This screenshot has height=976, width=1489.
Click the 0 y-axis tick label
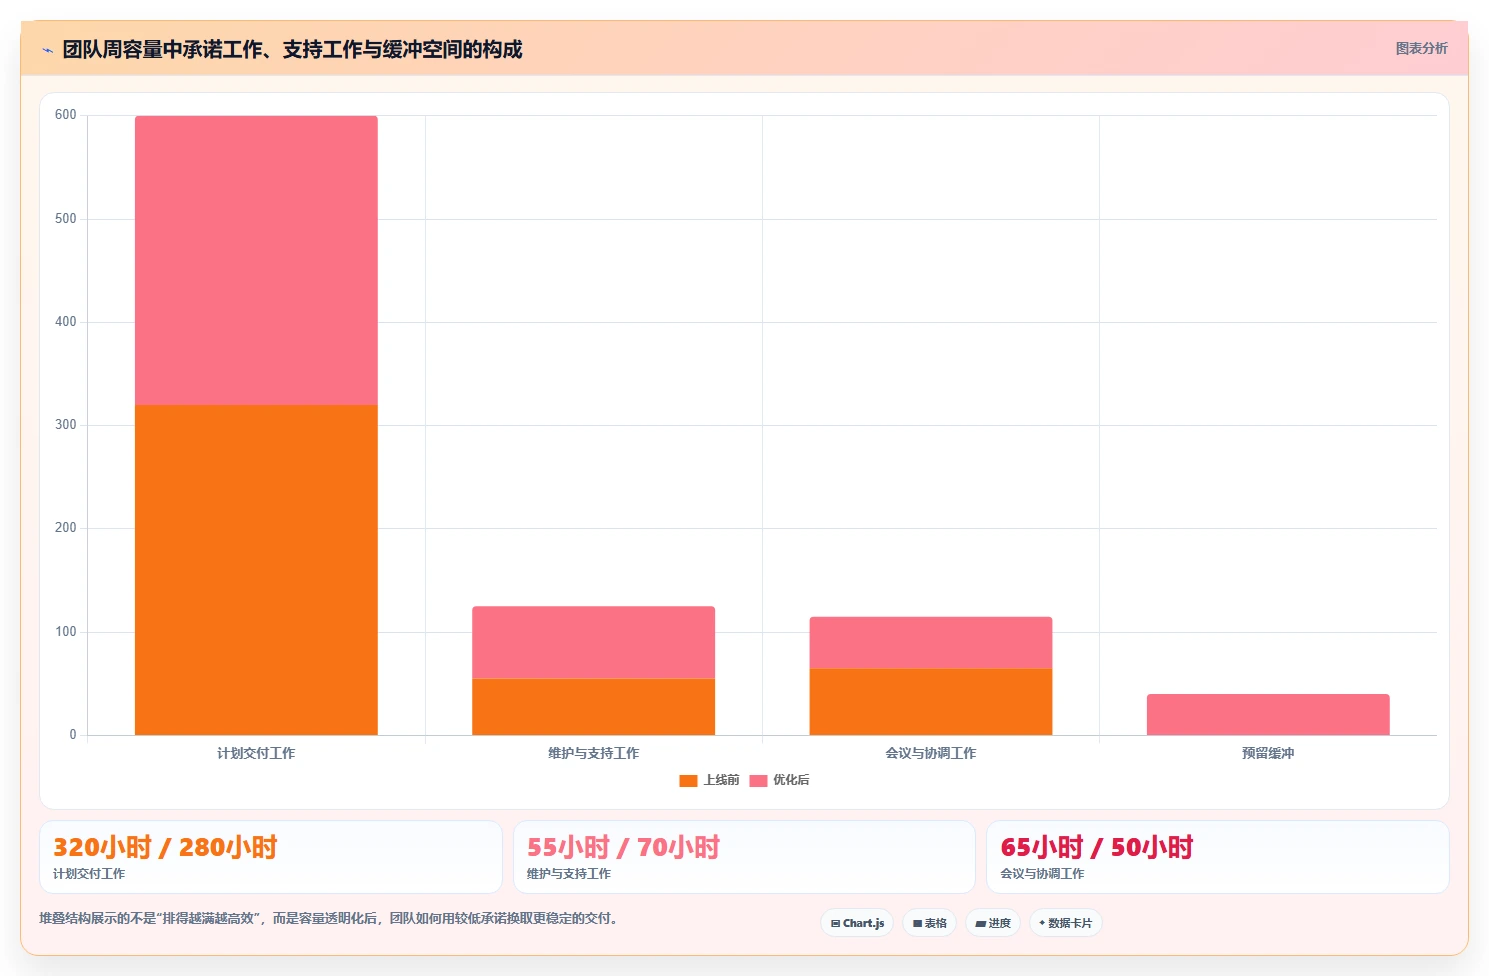[x=73, y=735]
